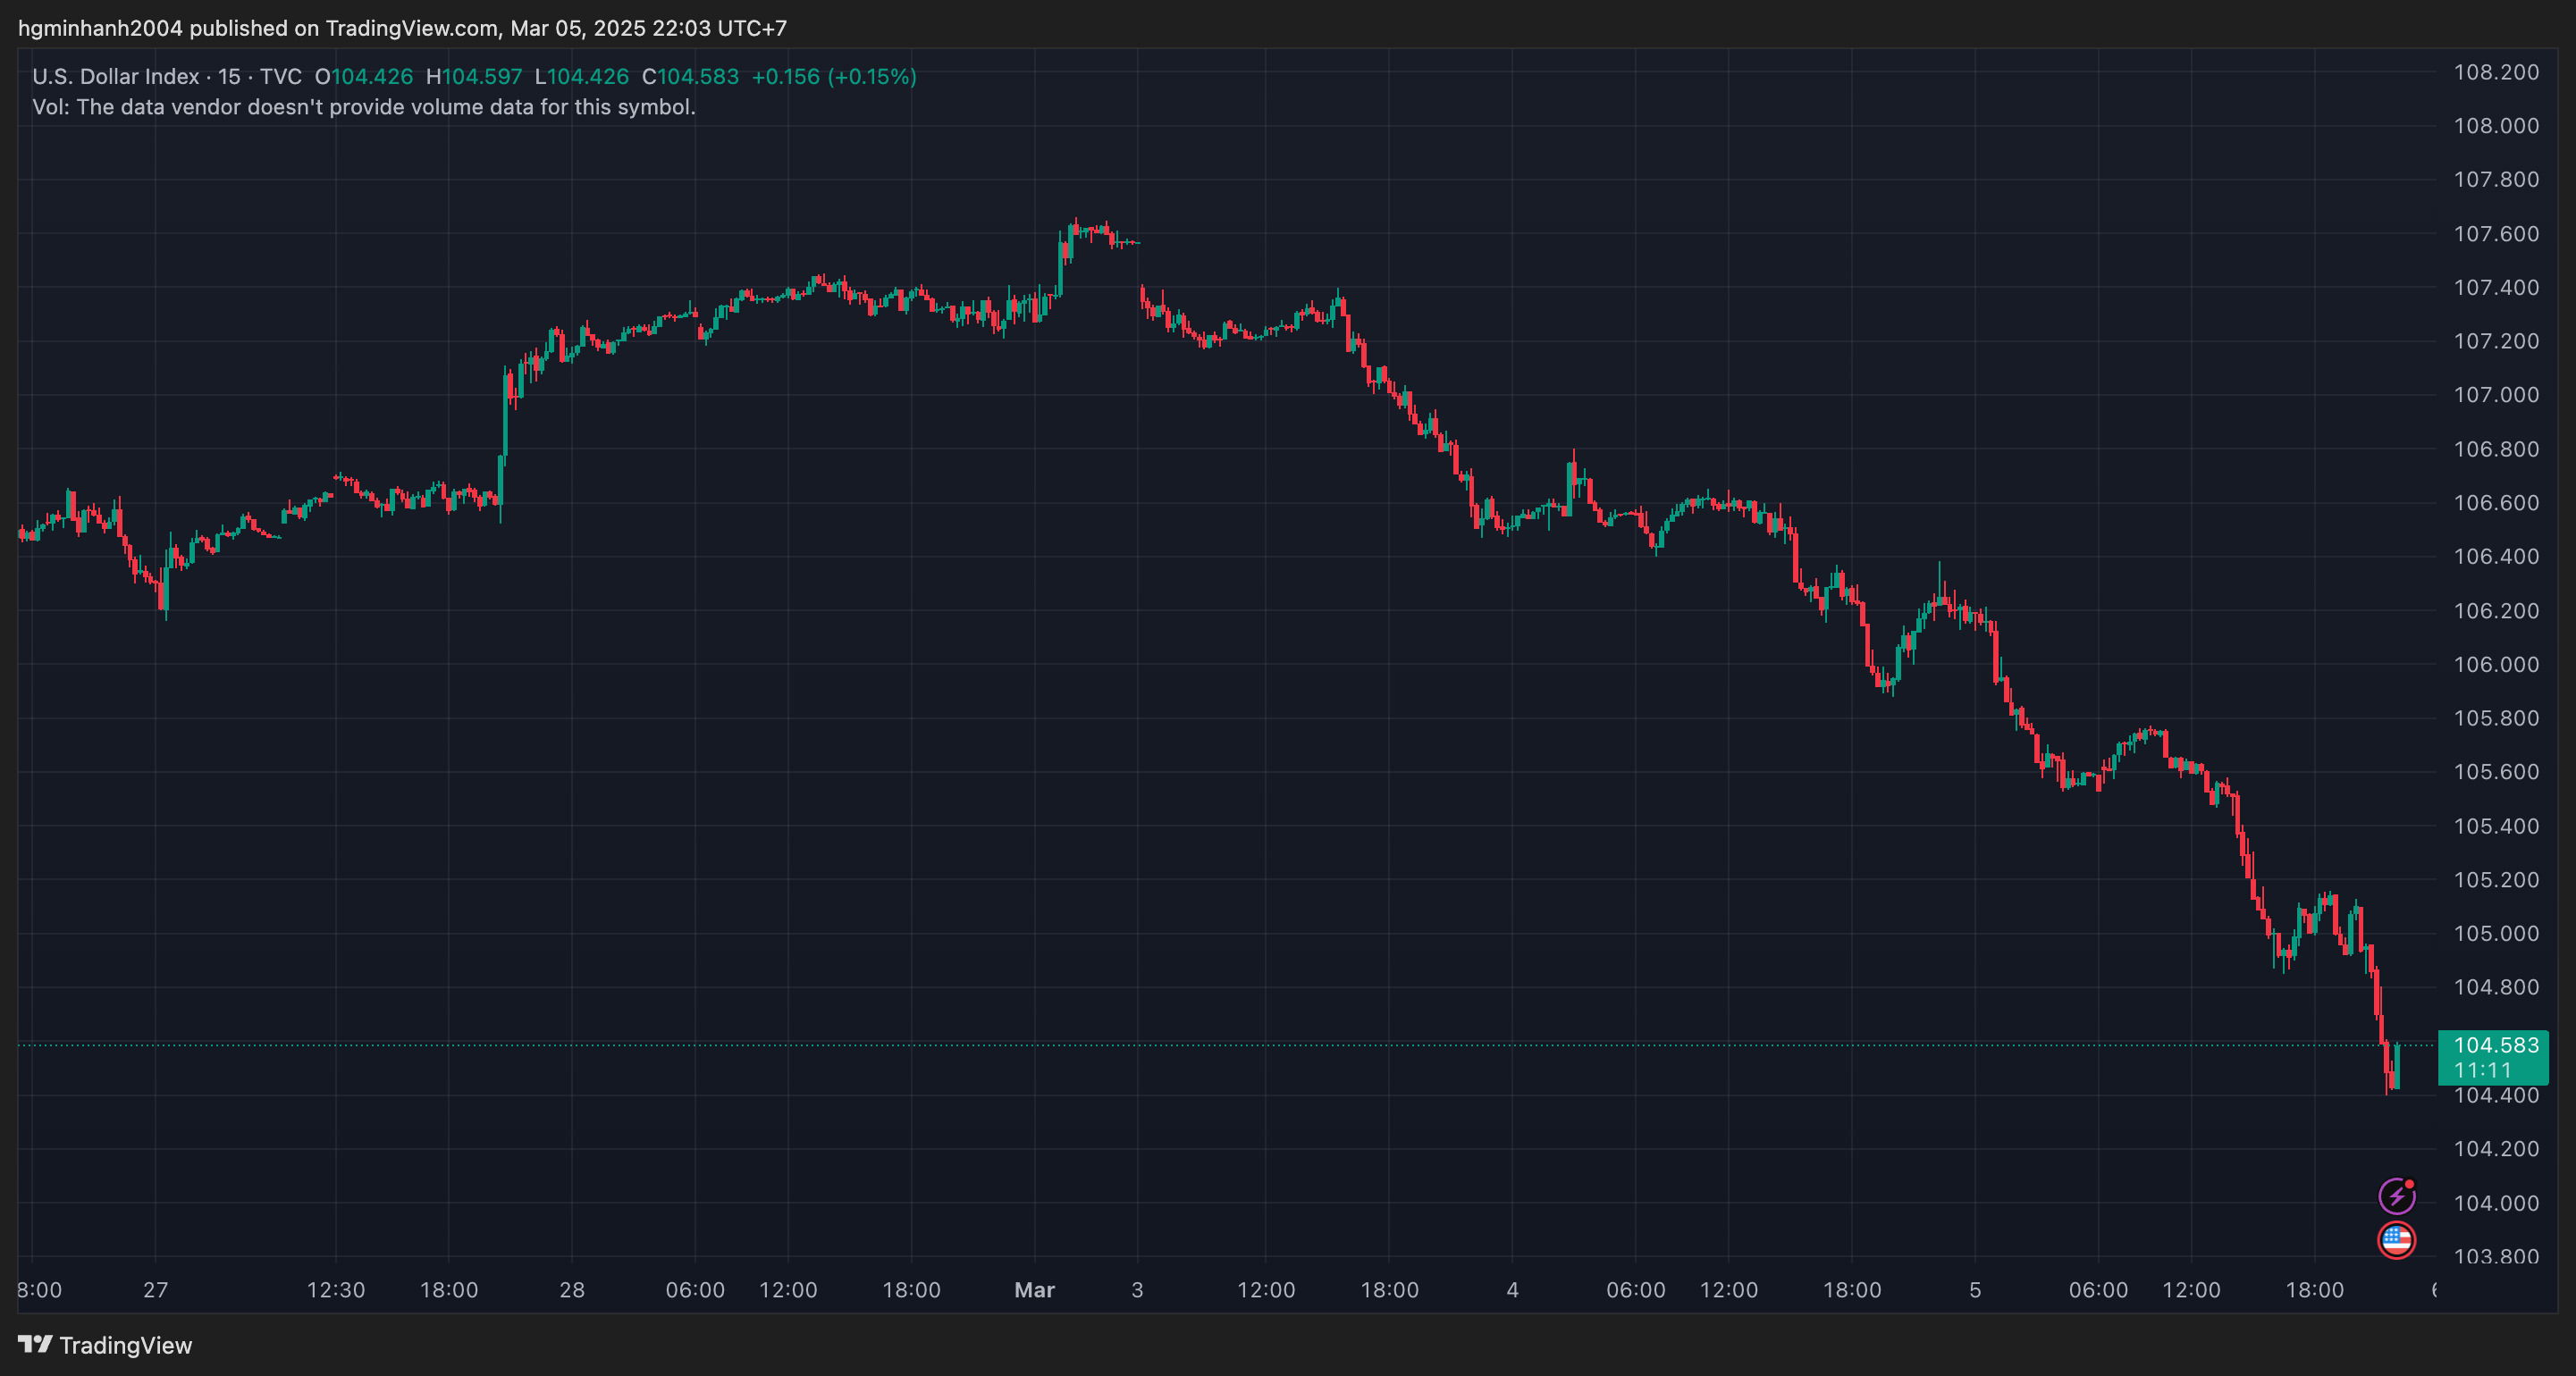2576x1376 pixels.
Task: Click the 105.800 price axis label
Action: (2496, 718)
